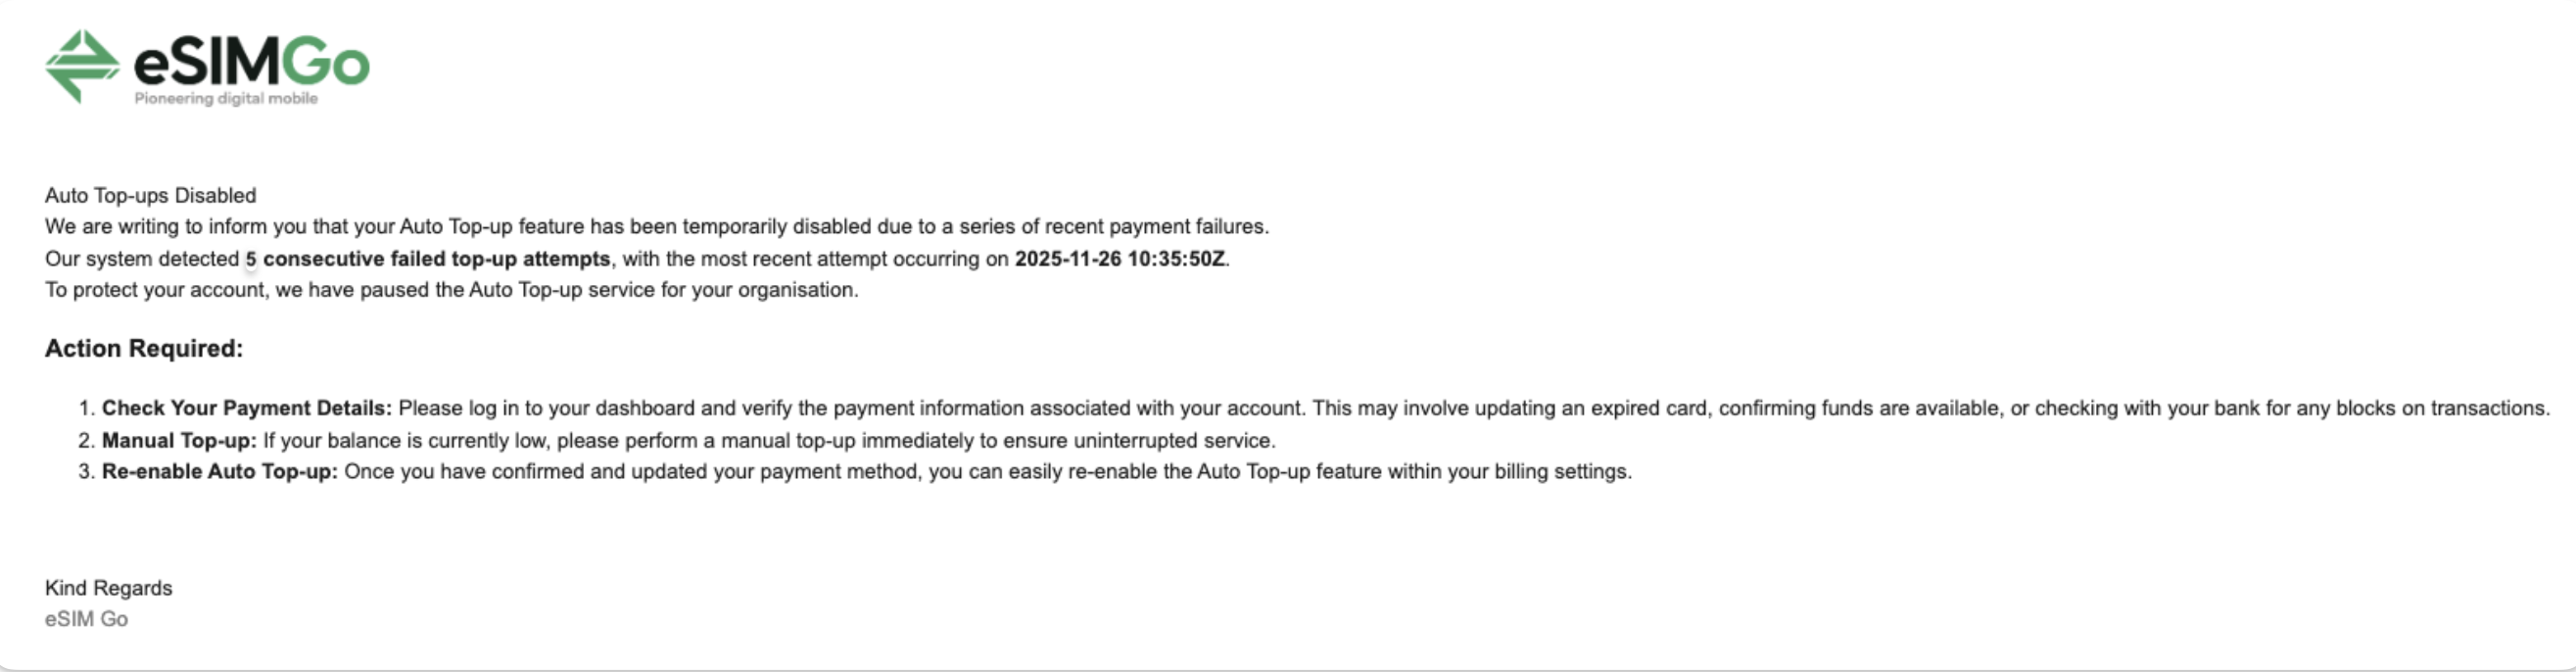Image resolution: width=2576 pixels, height=672 pixels.
Task: Click the bold "Check Your Payment Details:" label
Action: click(x=247, y=409)
